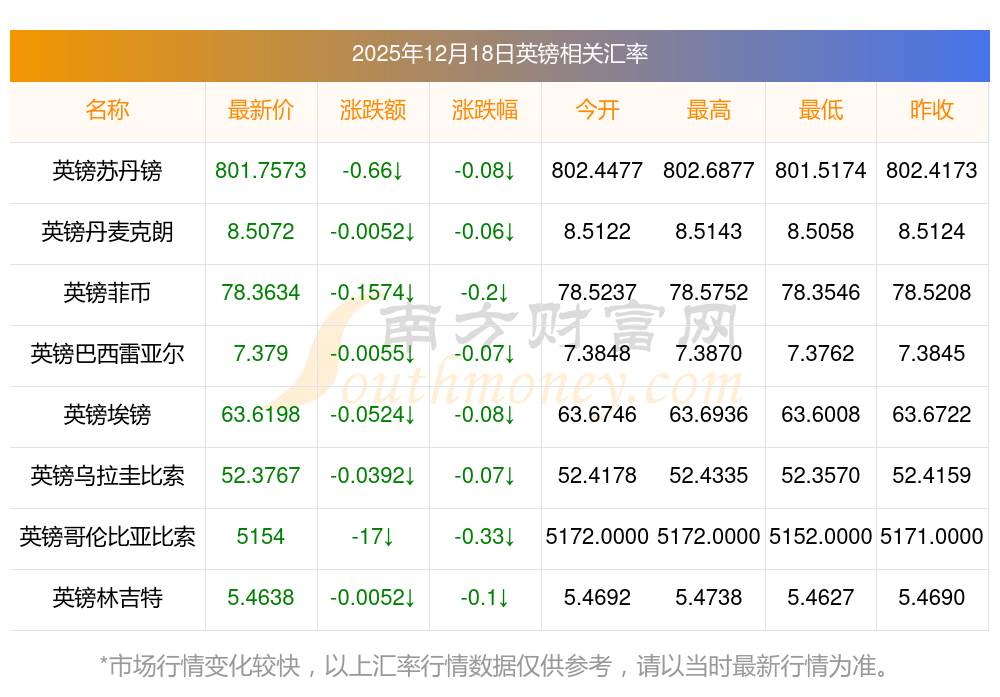Click previous close 5171.0000

click(932, 536)
